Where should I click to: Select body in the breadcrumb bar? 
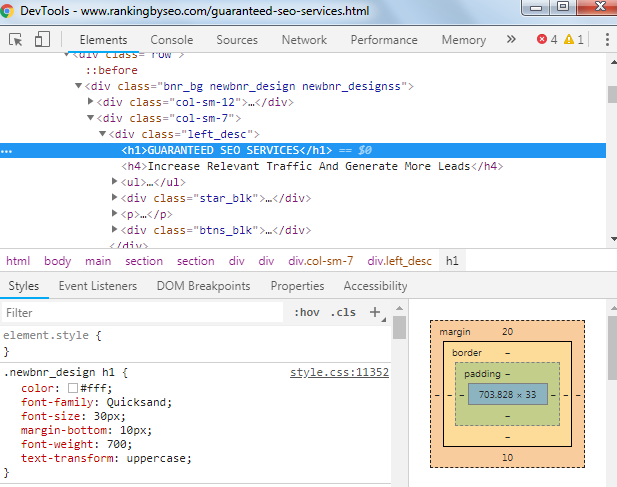(x=57, y=261)
